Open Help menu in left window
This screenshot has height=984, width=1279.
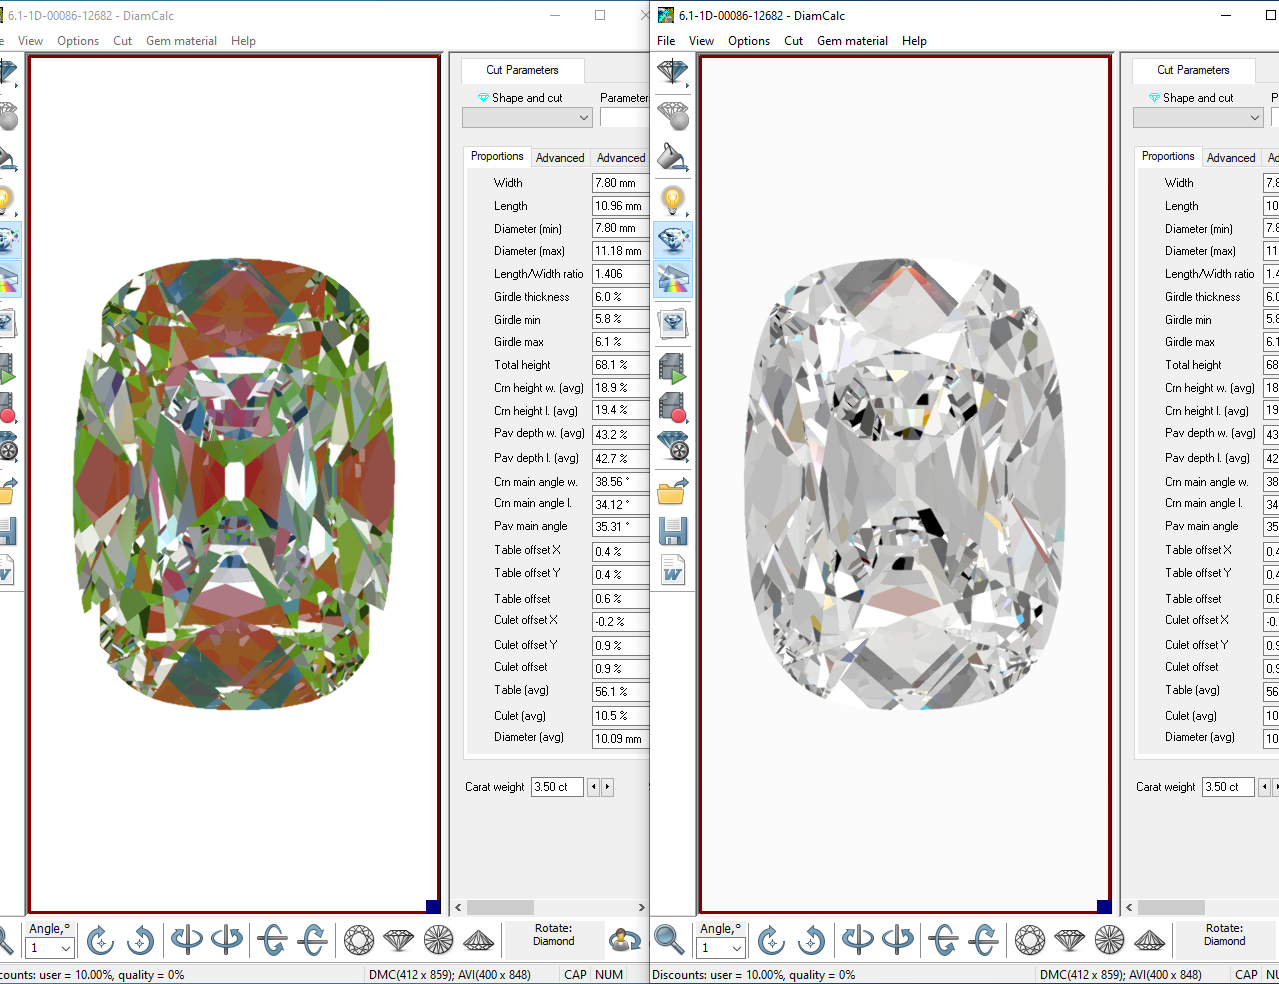[x=243, y=41]
